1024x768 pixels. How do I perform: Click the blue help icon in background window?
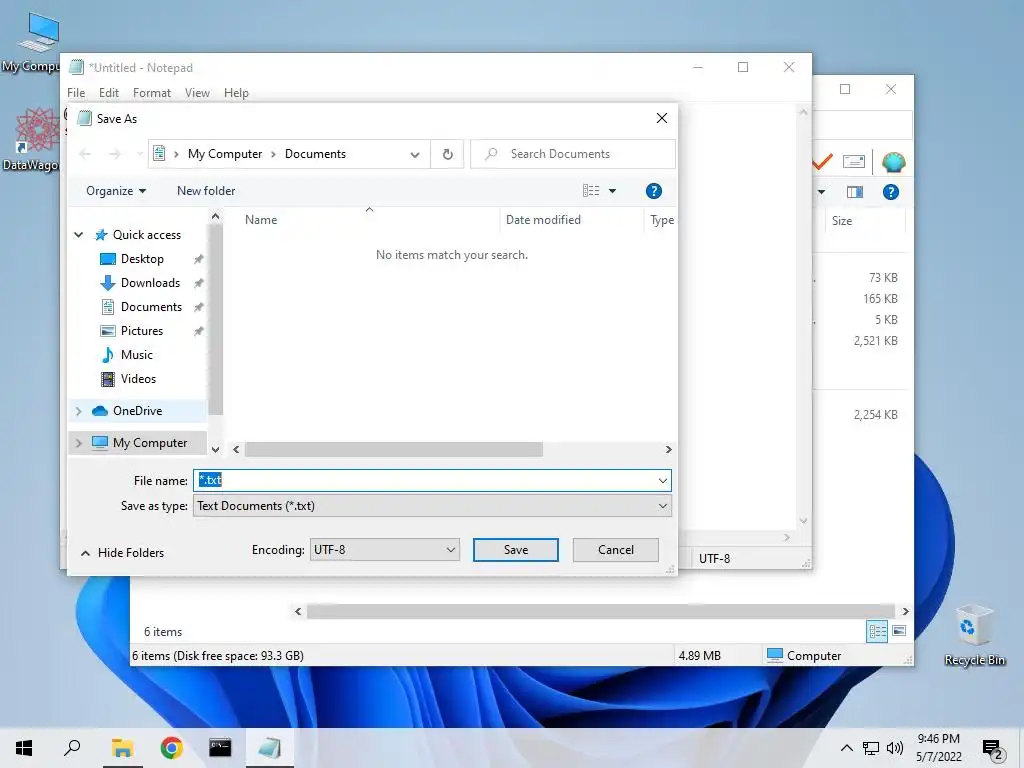[891, 192]
